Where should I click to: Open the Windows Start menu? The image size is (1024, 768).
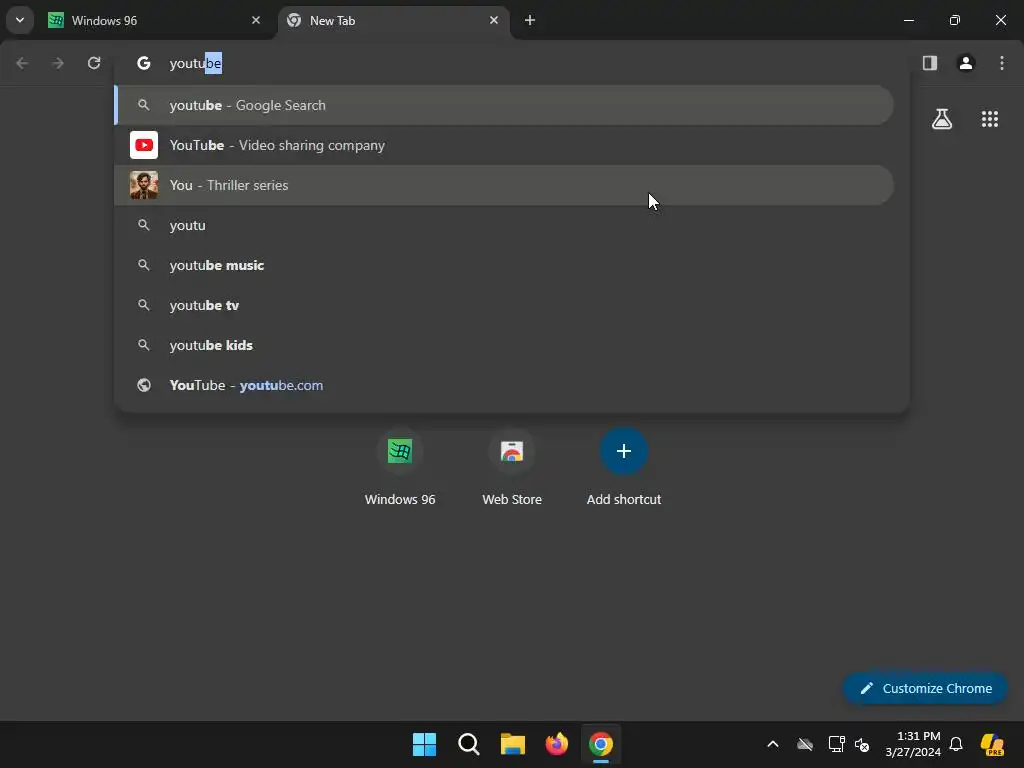pos(424,744)
